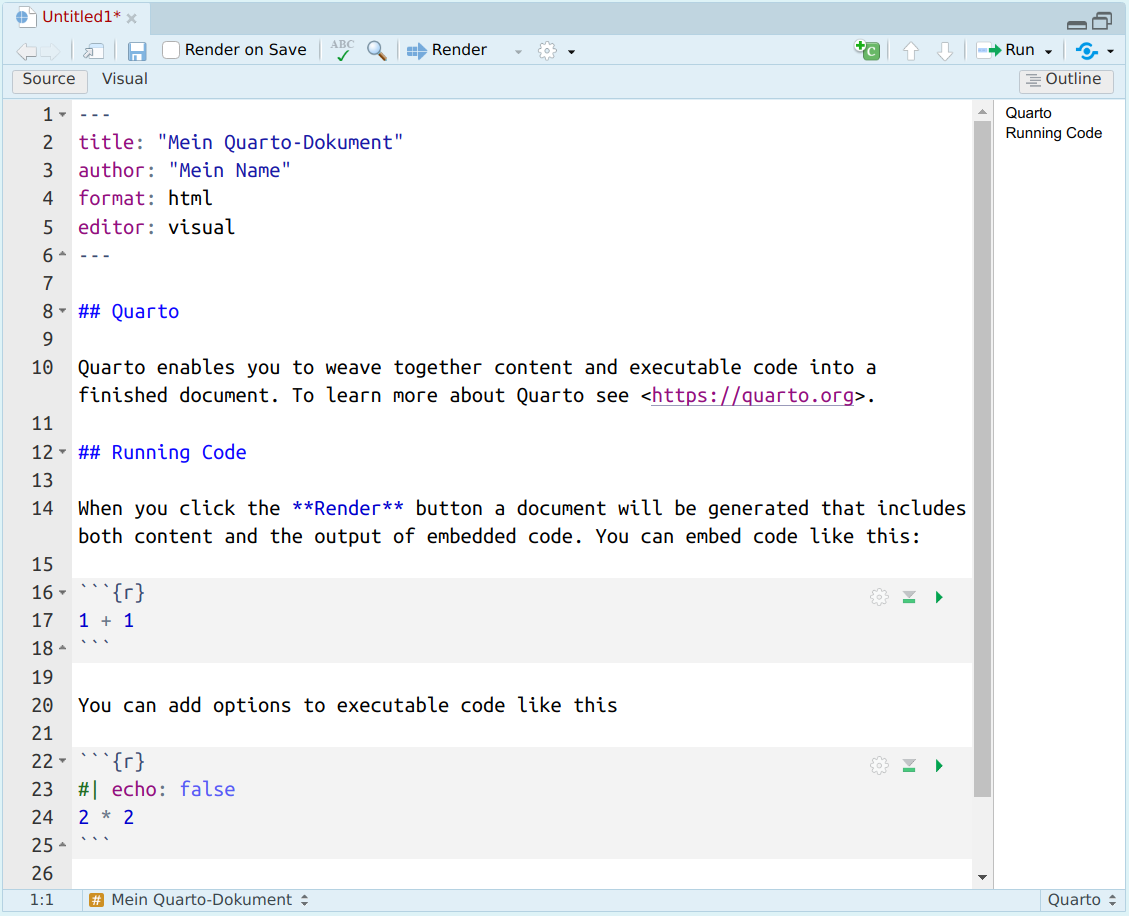
Task: Minimize the editor pane
Action: coord(1076,24)
